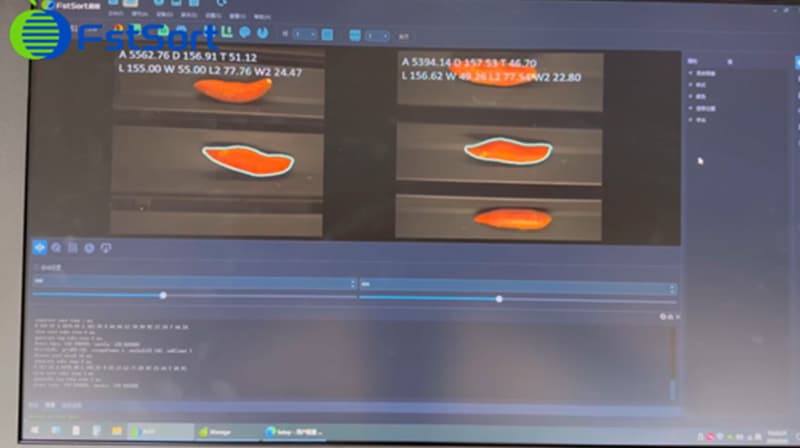Select the right outlined pepper image
The image size is (800, 448).
click(x=508, y=150)
